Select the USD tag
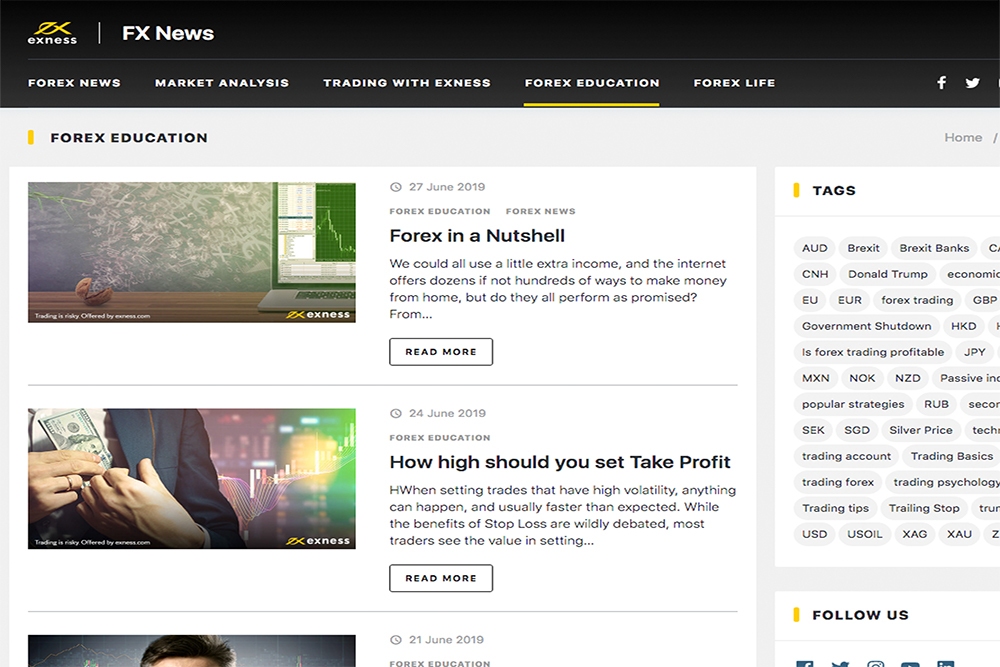 (814, 536)
